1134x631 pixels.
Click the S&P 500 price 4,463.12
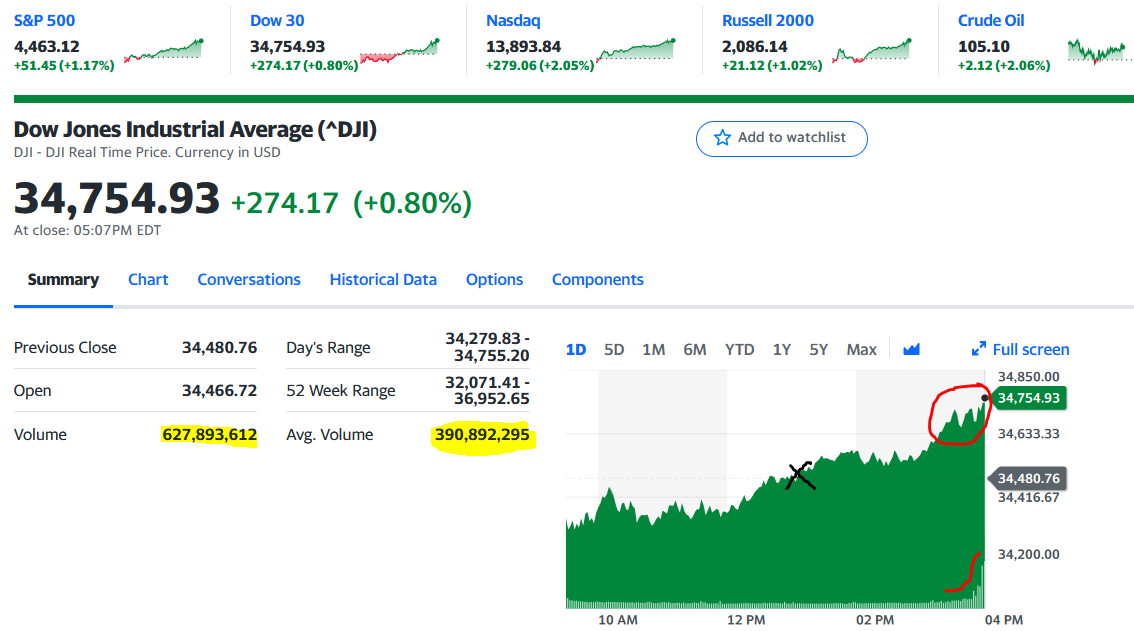coord(46,47)
